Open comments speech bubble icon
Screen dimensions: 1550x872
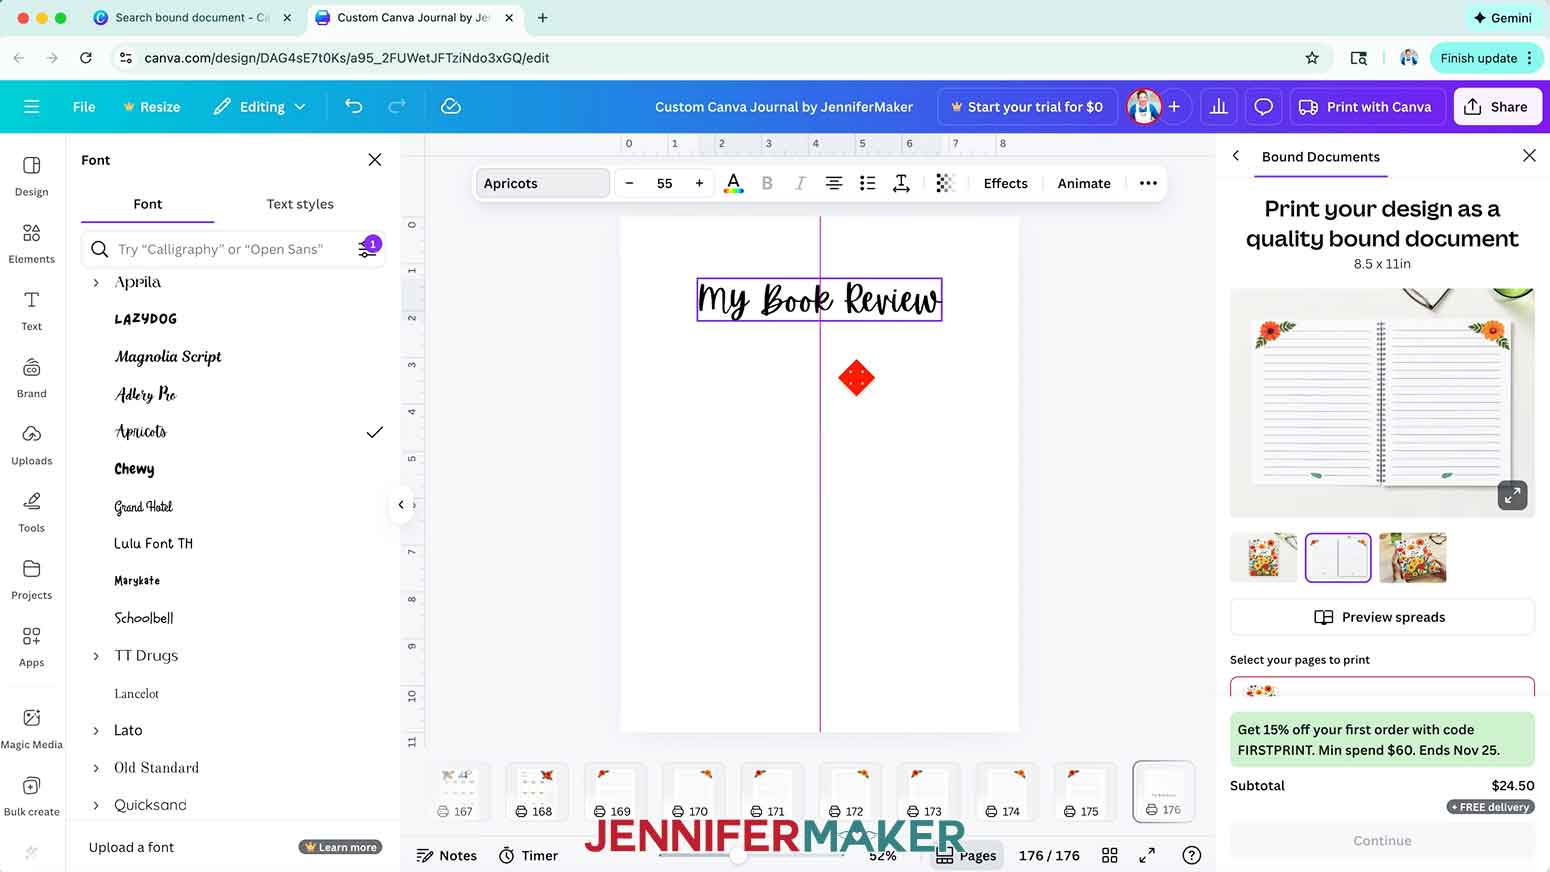coord(1263,106)
